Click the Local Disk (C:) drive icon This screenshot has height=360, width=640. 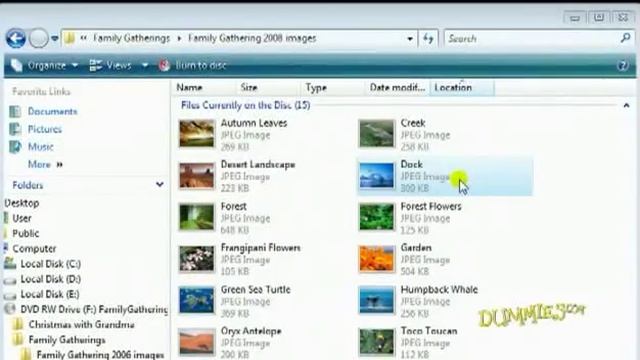[x=10, y=264]
